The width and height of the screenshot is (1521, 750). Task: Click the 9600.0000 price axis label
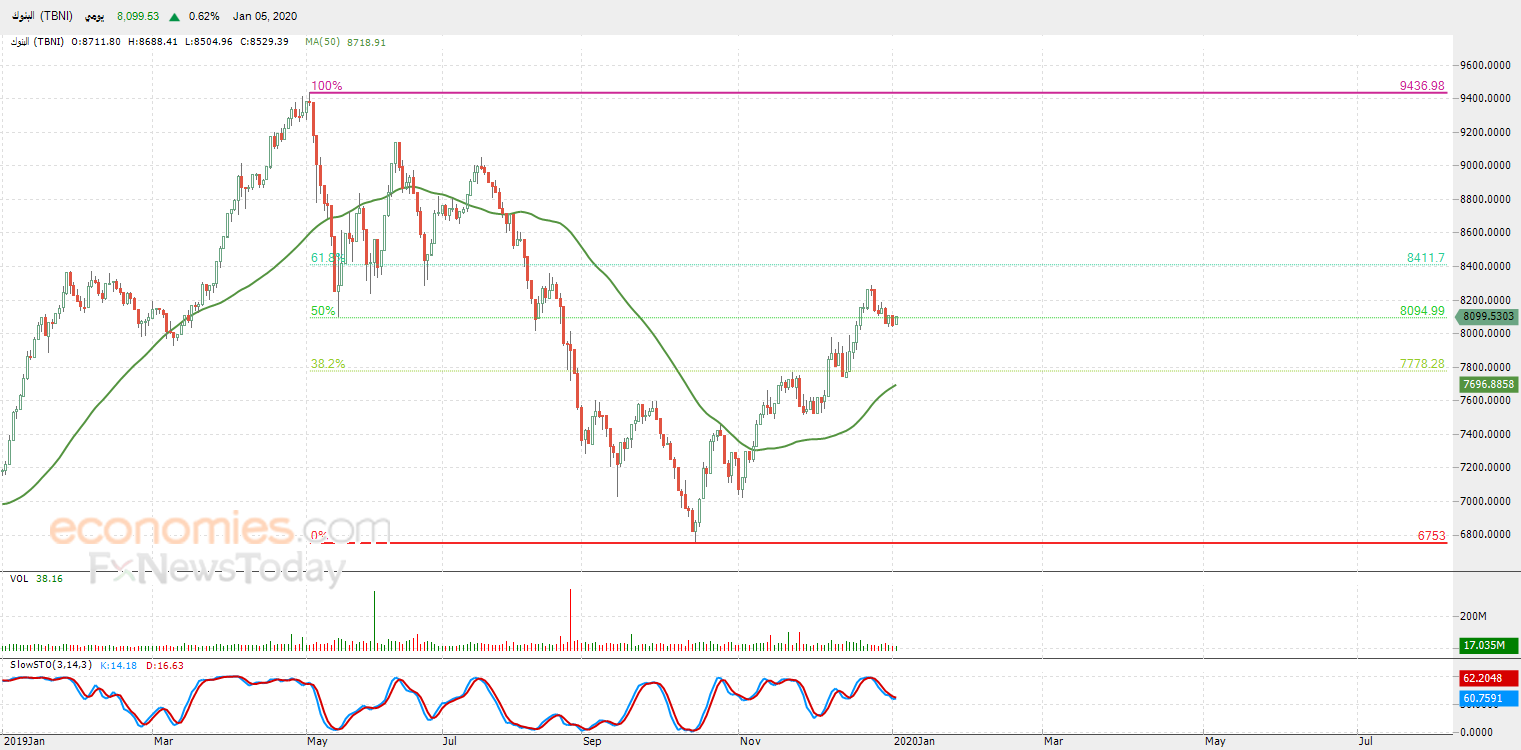click(1488, 65)
